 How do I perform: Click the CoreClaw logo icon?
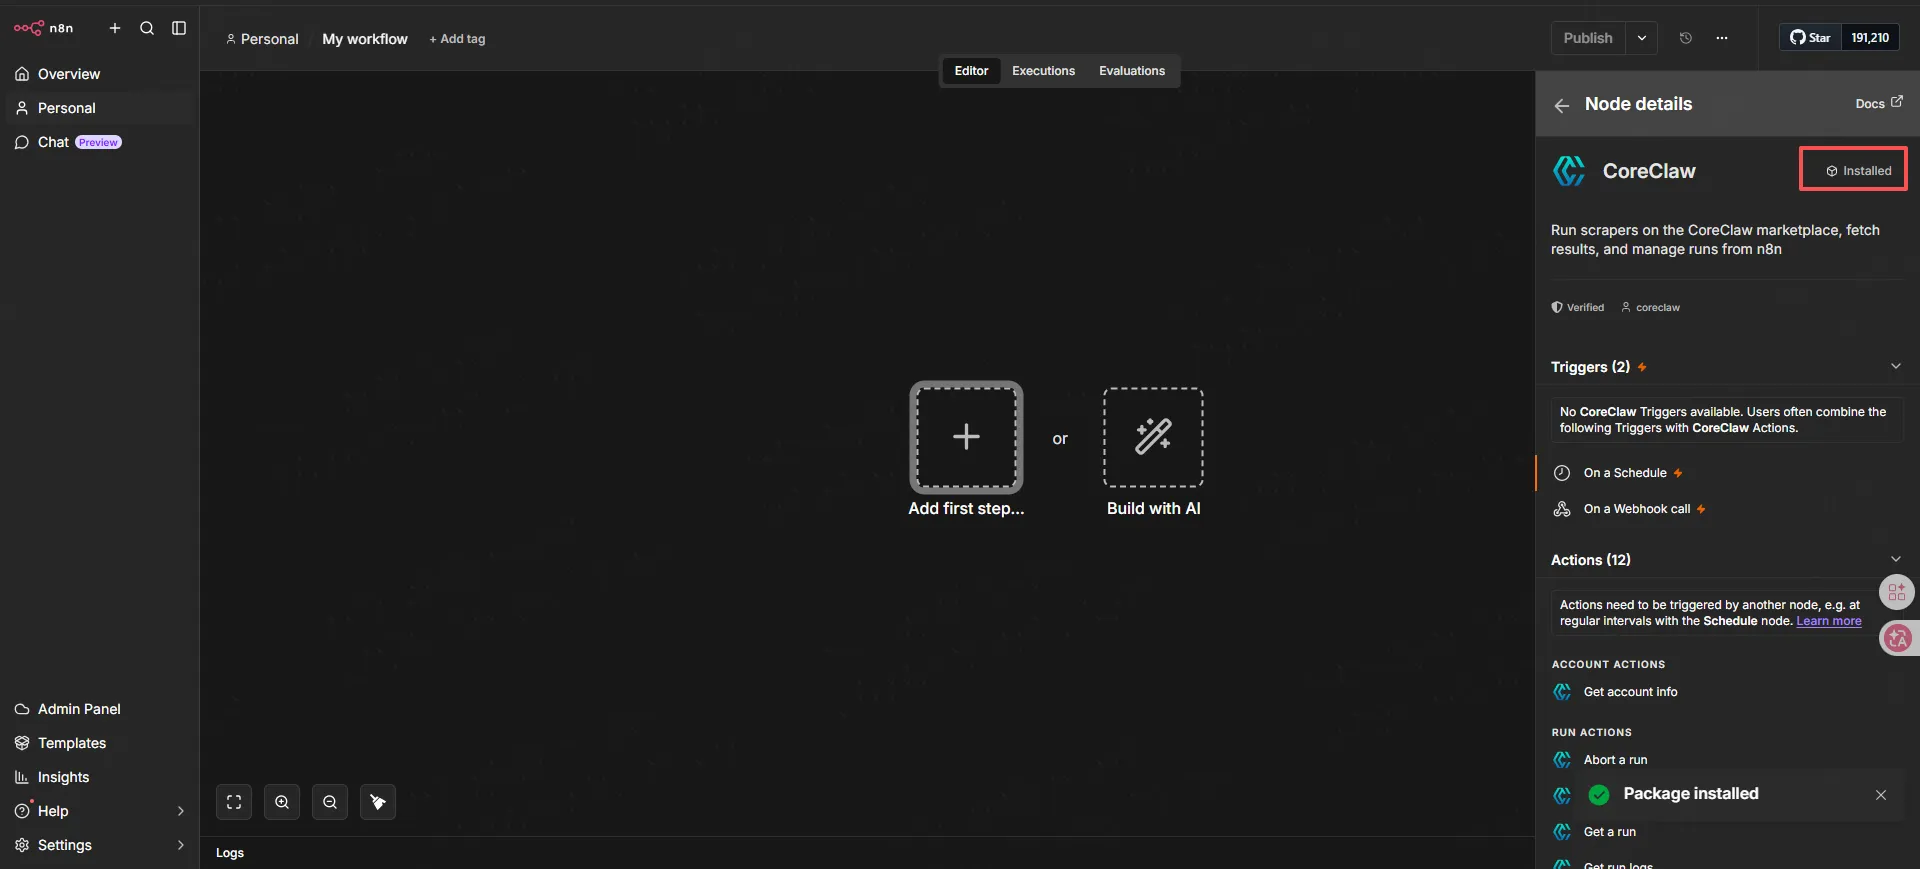click(1569, 171)
